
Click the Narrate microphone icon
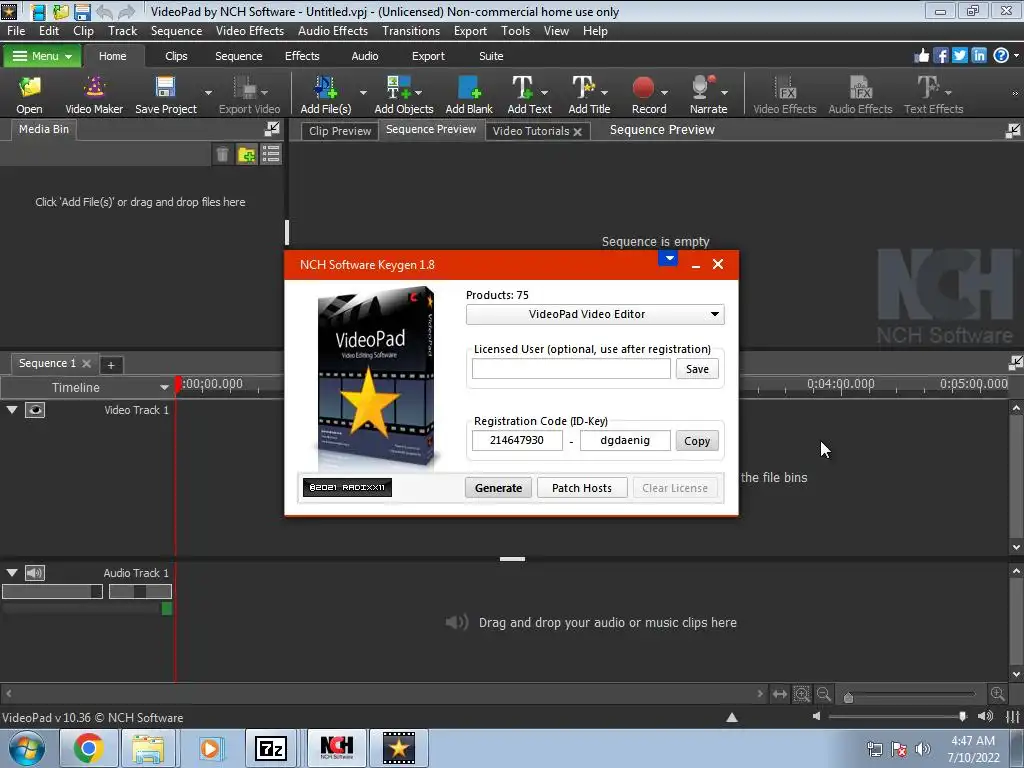point(703,87)
